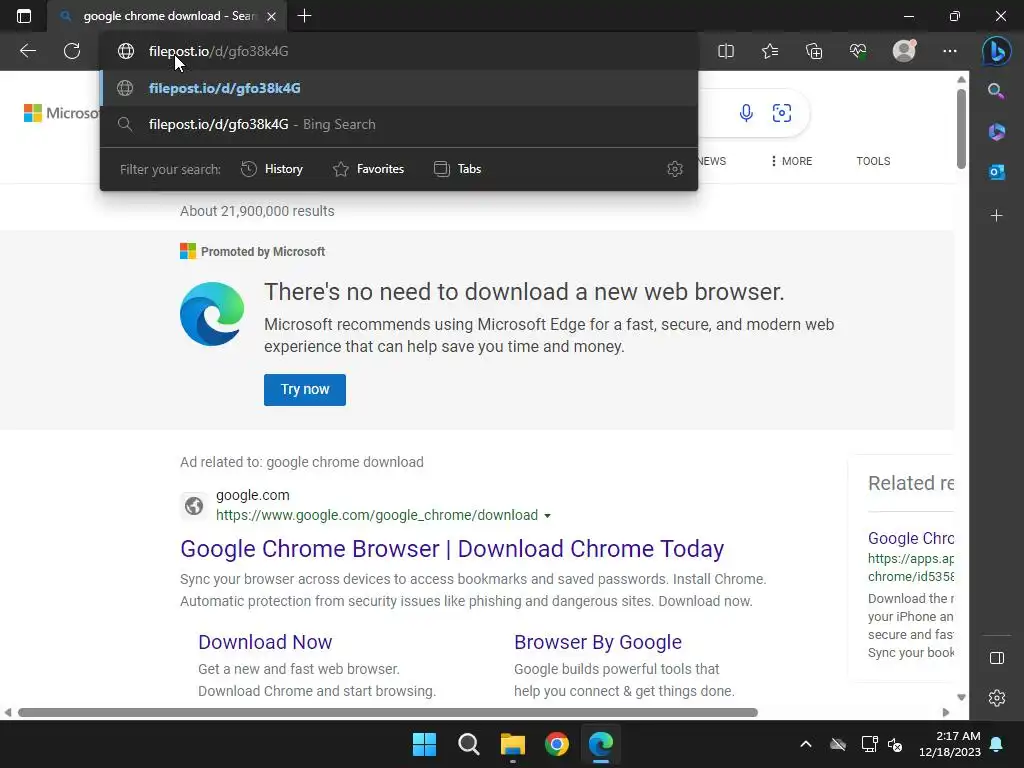Screen dimensions: 1024x768
Task: Toggle the sidebar visibility icon
Action: [997, 658]
